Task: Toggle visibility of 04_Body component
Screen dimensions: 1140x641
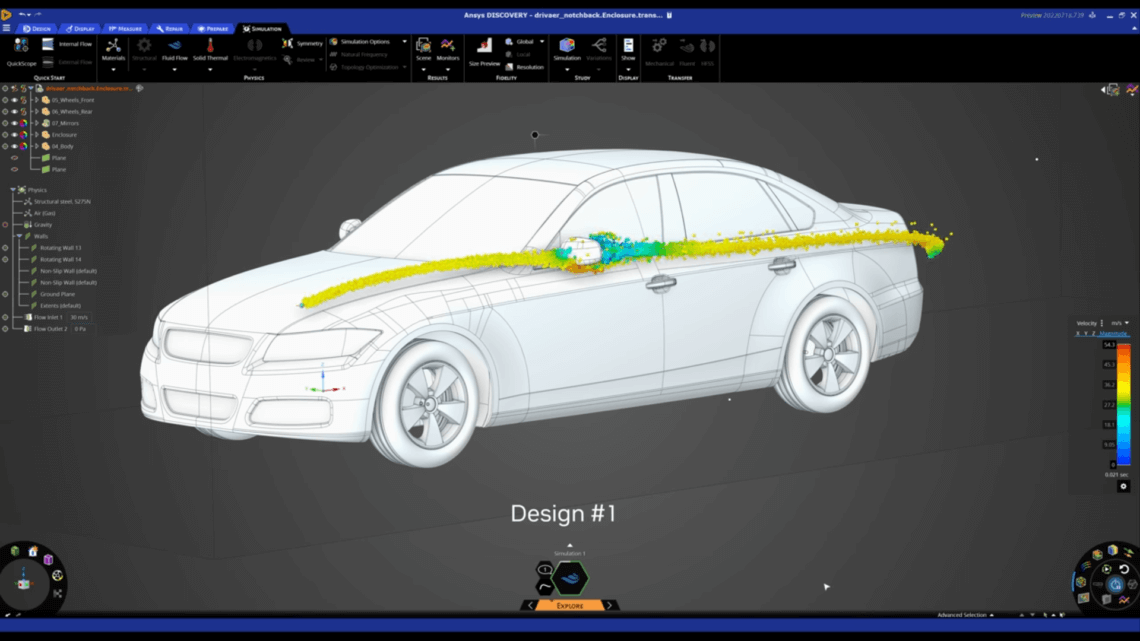Action: (14, 146)
